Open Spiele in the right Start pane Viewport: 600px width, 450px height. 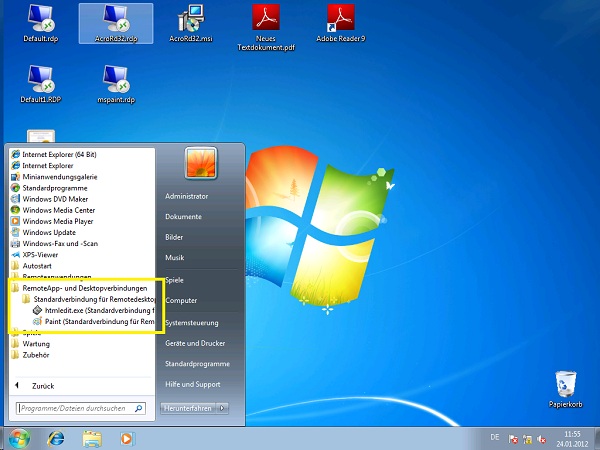(x=174, y=280)
